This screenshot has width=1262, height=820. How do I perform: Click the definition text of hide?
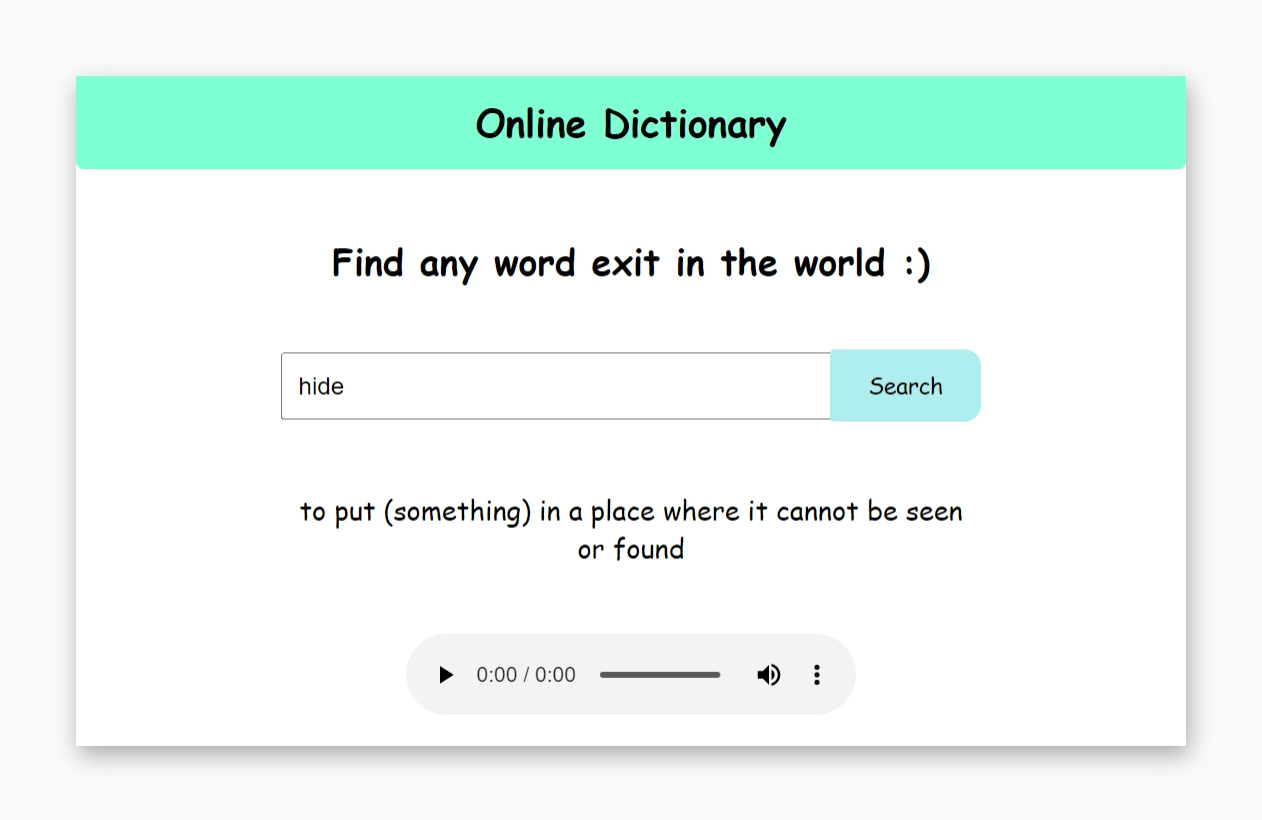coord(630,512)
